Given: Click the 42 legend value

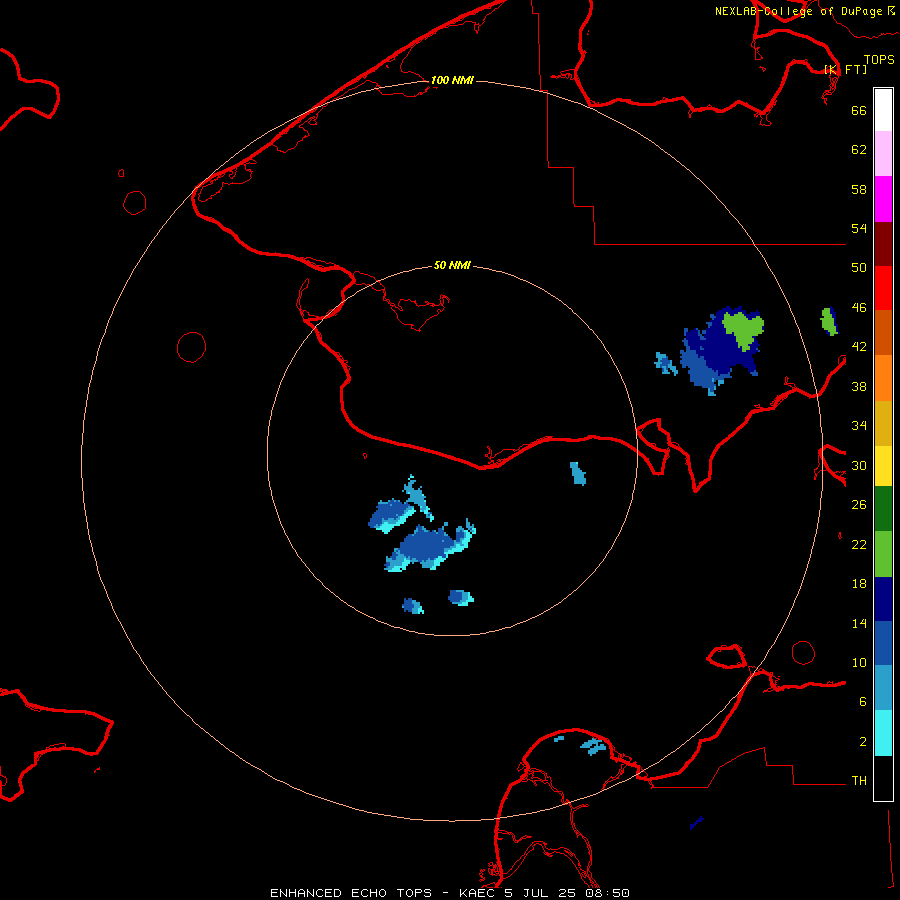Looking at the screenshot, I should click(x=859, y=347).
